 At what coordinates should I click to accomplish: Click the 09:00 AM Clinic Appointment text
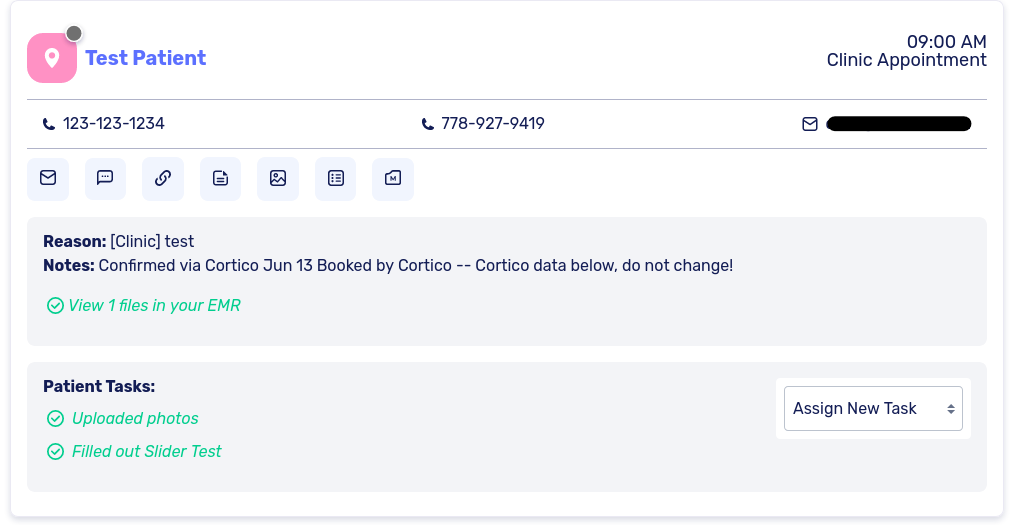[x=906, y=51]
